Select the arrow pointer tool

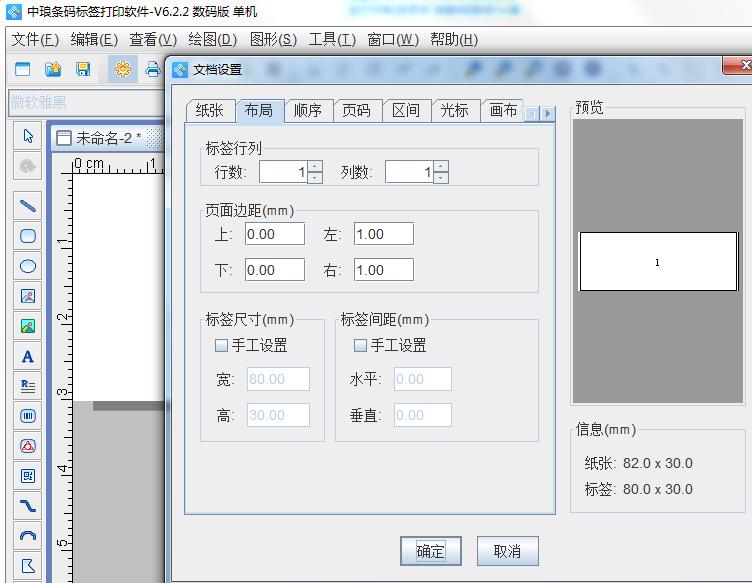tap(28, 136)
